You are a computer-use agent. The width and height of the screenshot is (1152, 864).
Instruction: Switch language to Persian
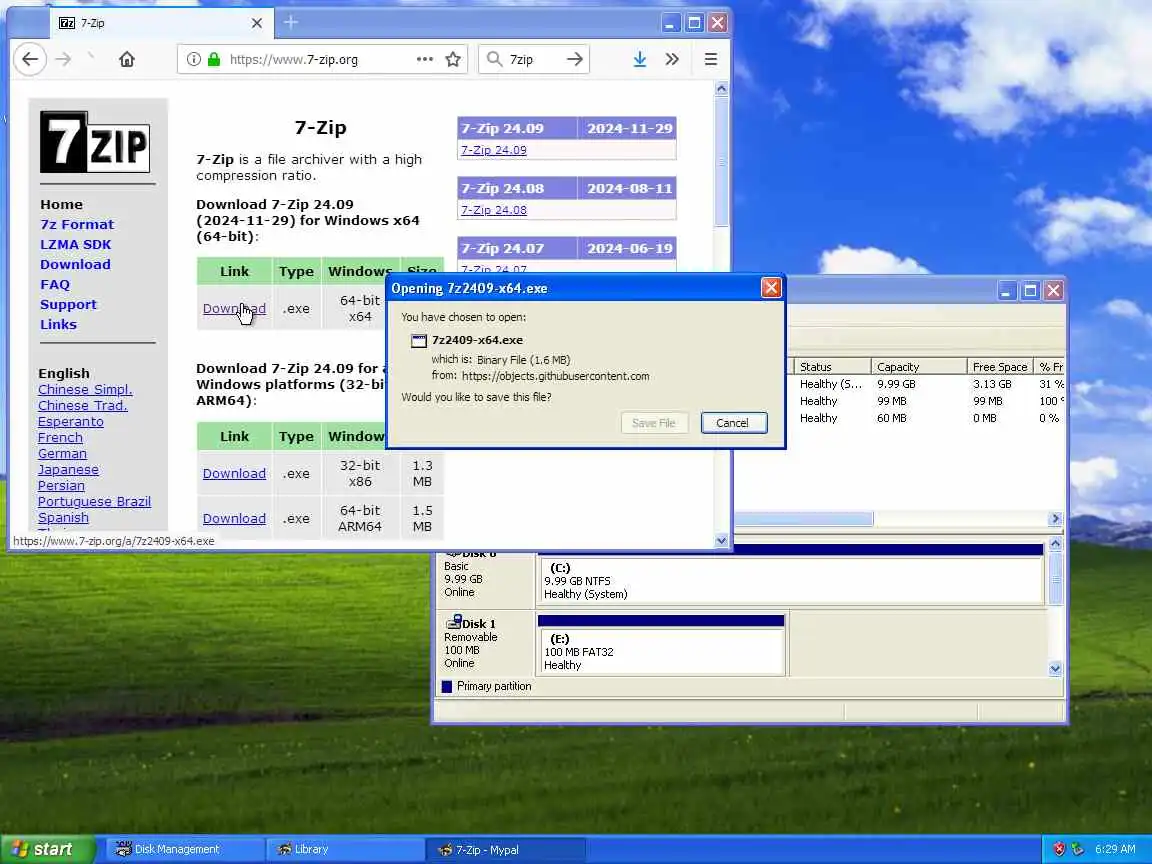pyautogui.click(x=61, y=486)
